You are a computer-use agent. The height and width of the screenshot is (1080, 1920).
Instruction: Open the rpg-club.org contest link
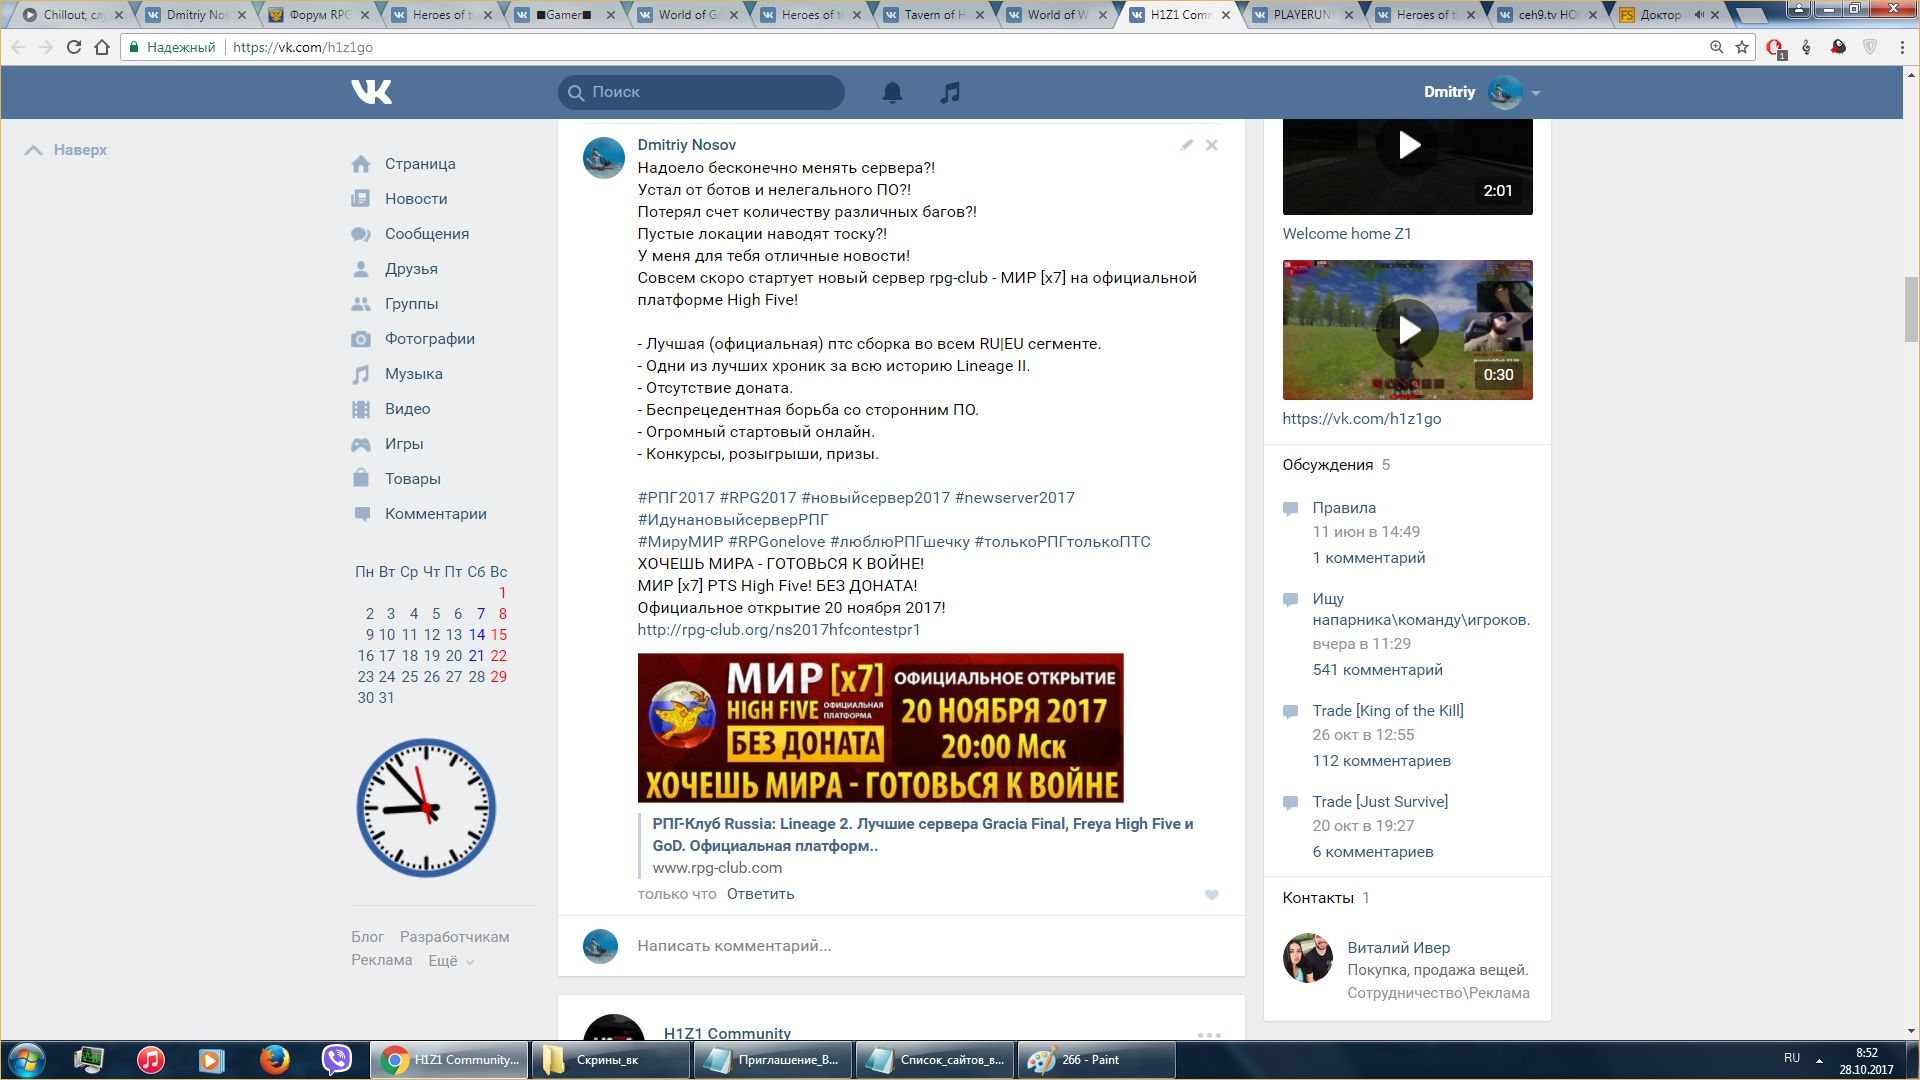coord(779,630)
